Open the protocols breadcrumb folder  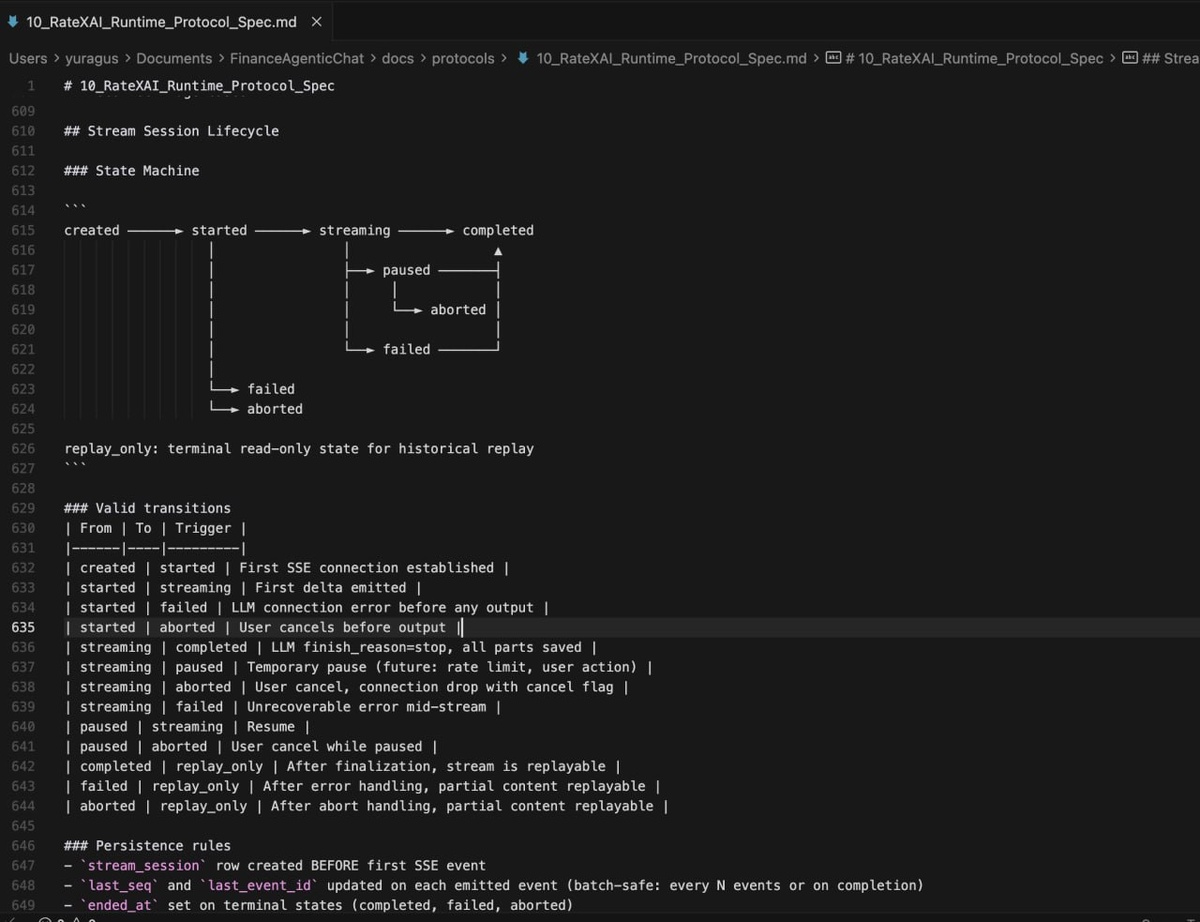[x=463, y=58]
